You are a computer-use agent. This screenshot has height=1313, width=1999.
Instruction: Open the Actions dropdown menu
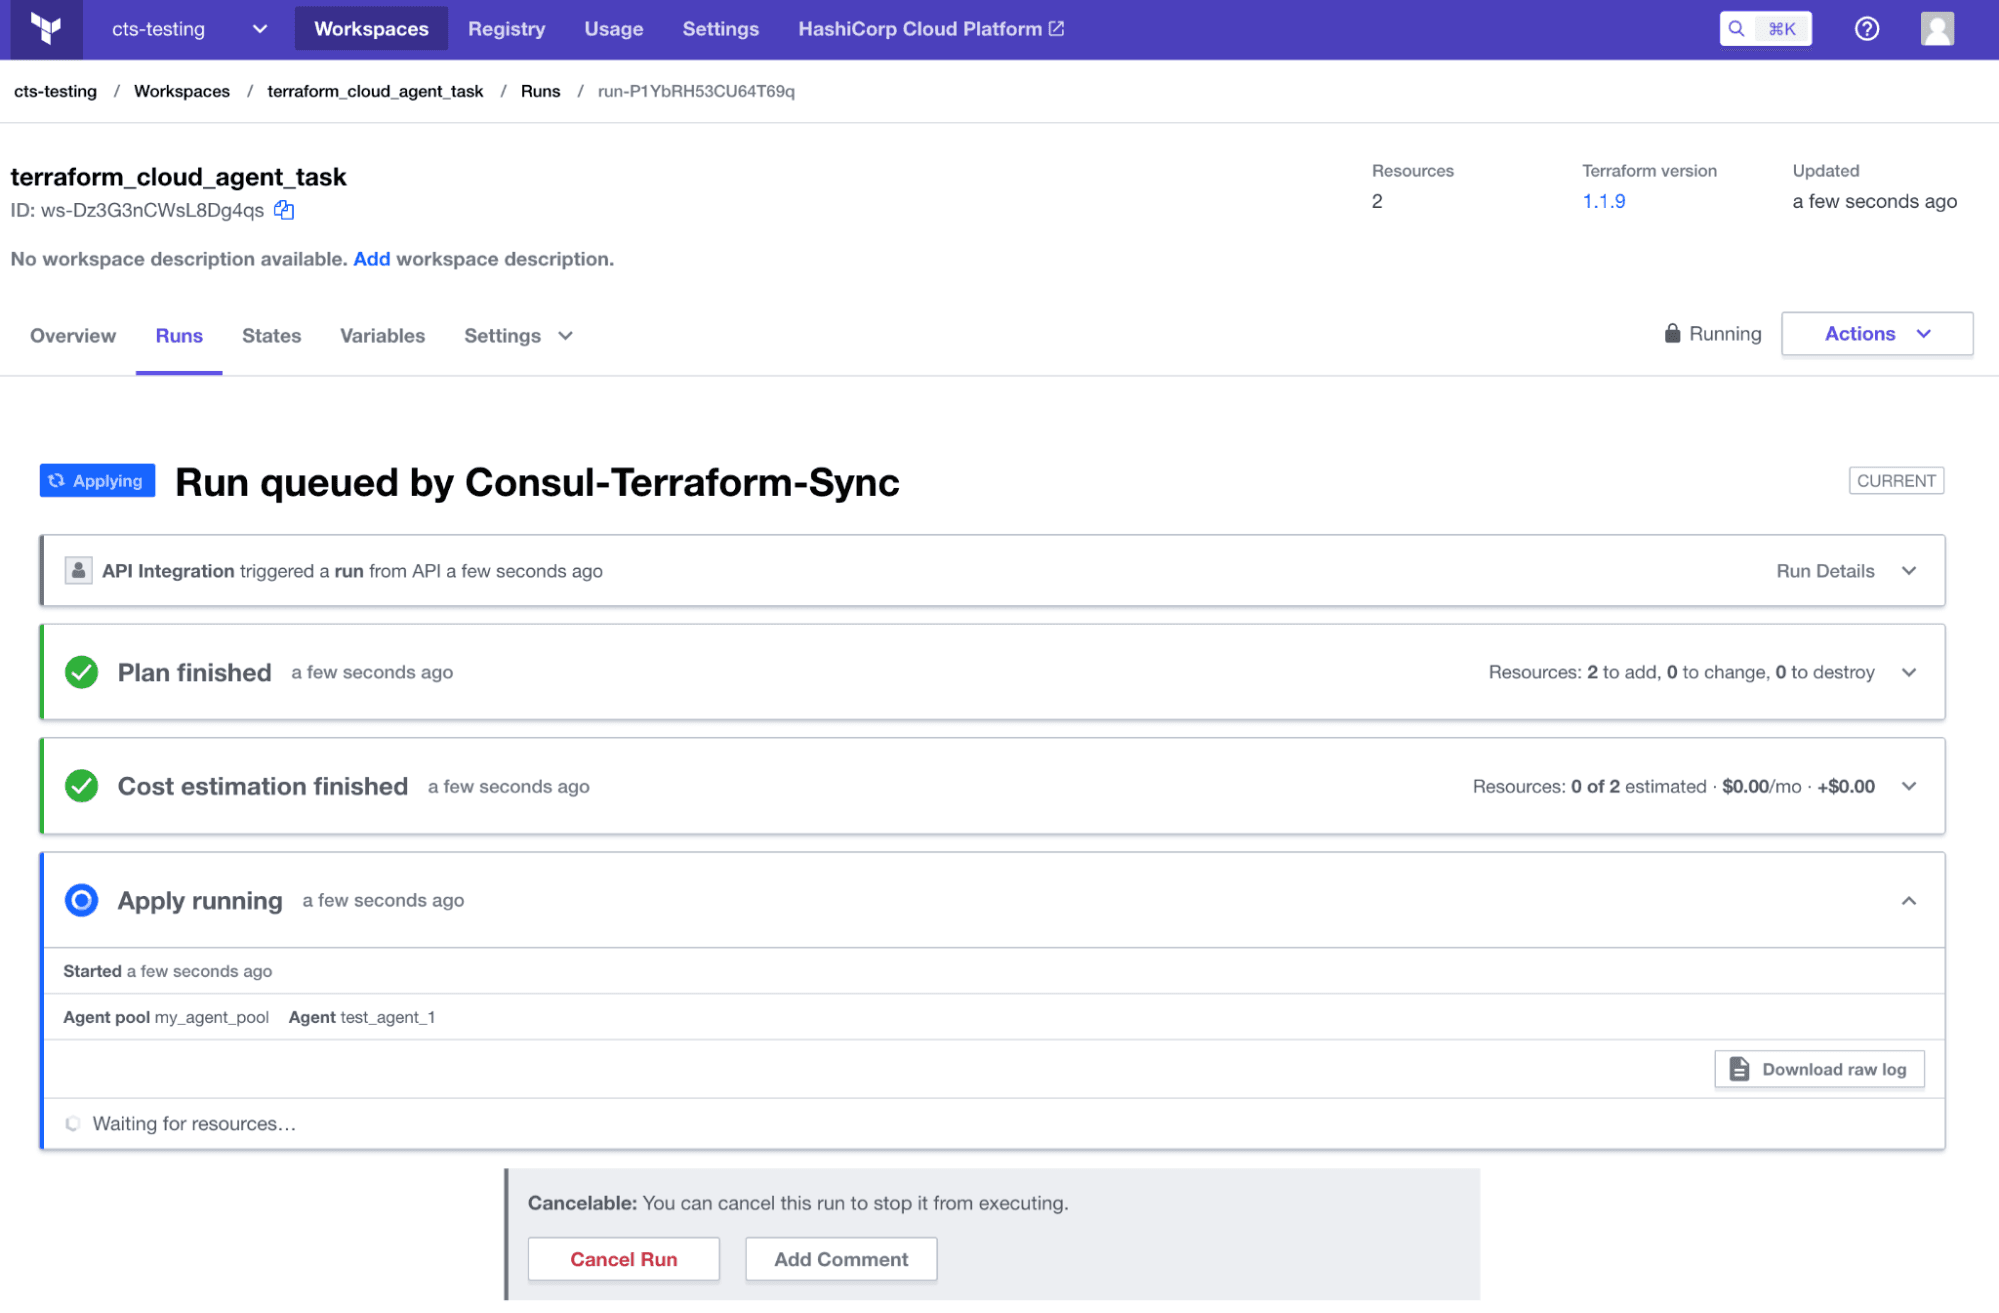1876,334
